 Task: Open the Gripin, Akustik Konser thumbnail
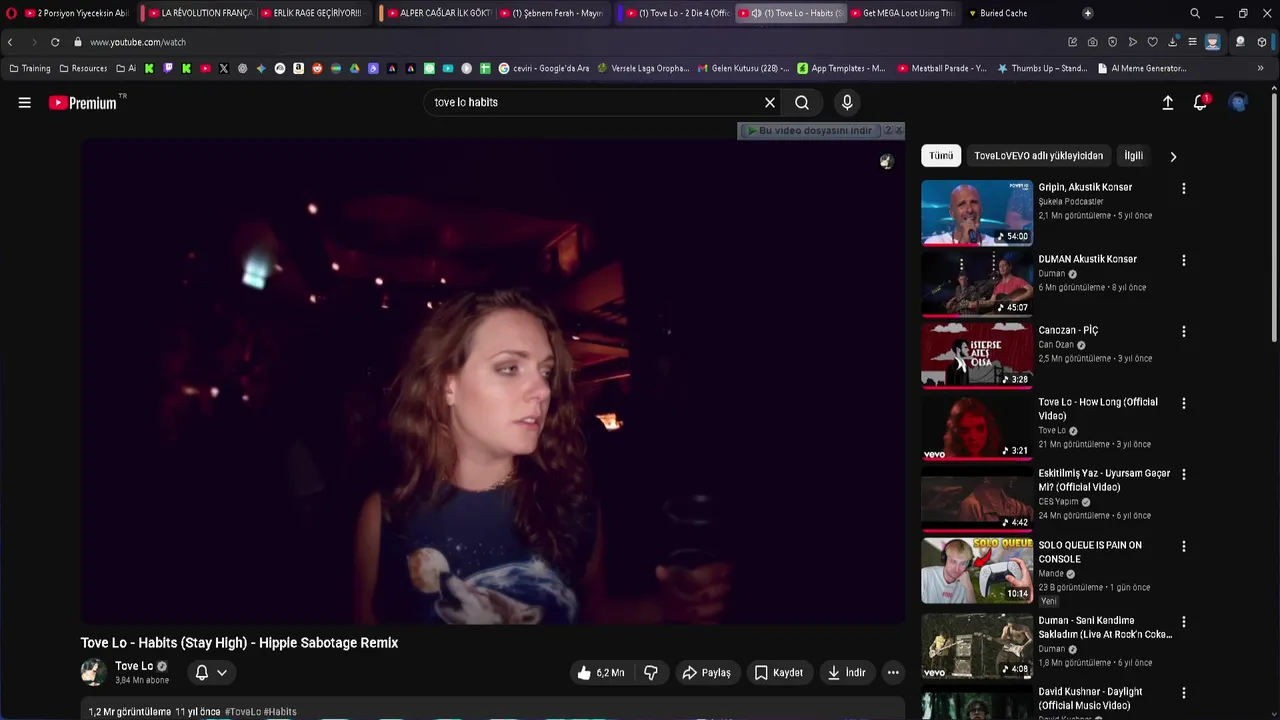(x=977, y=212)
